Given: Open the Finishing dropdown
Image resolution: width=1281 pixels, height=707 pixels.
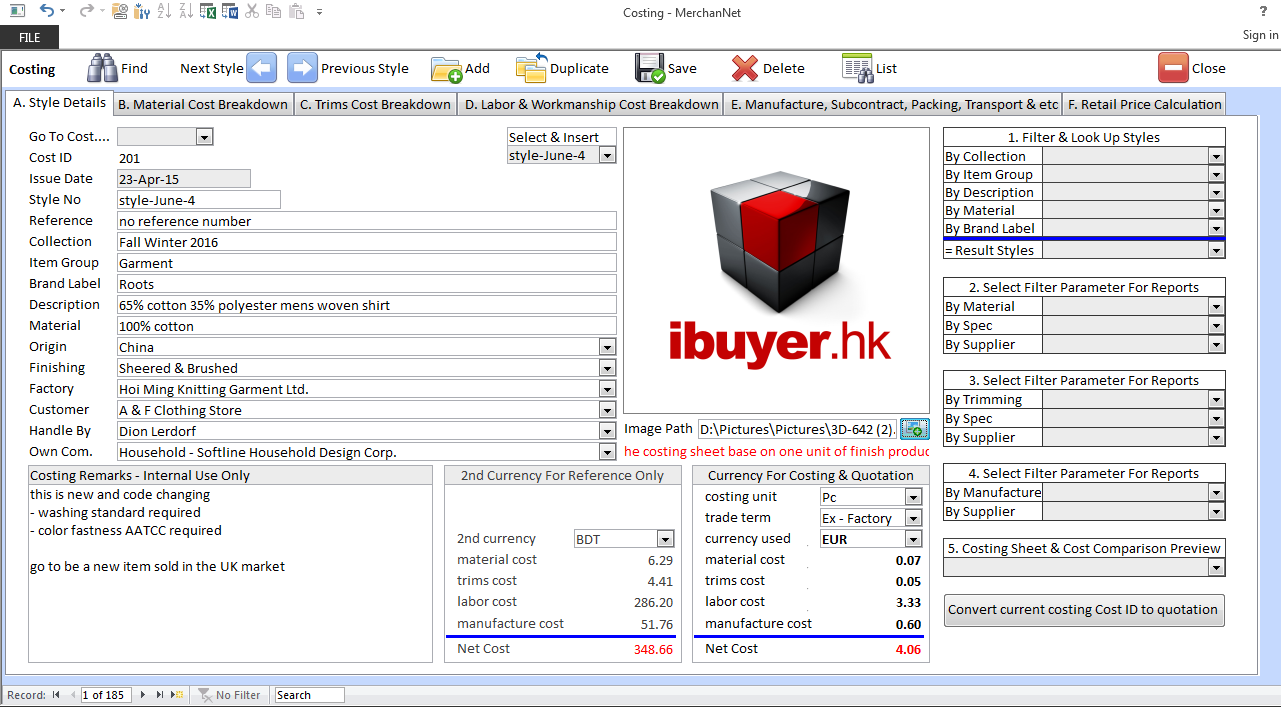Looking at the screenshot, I should (607, 368).
